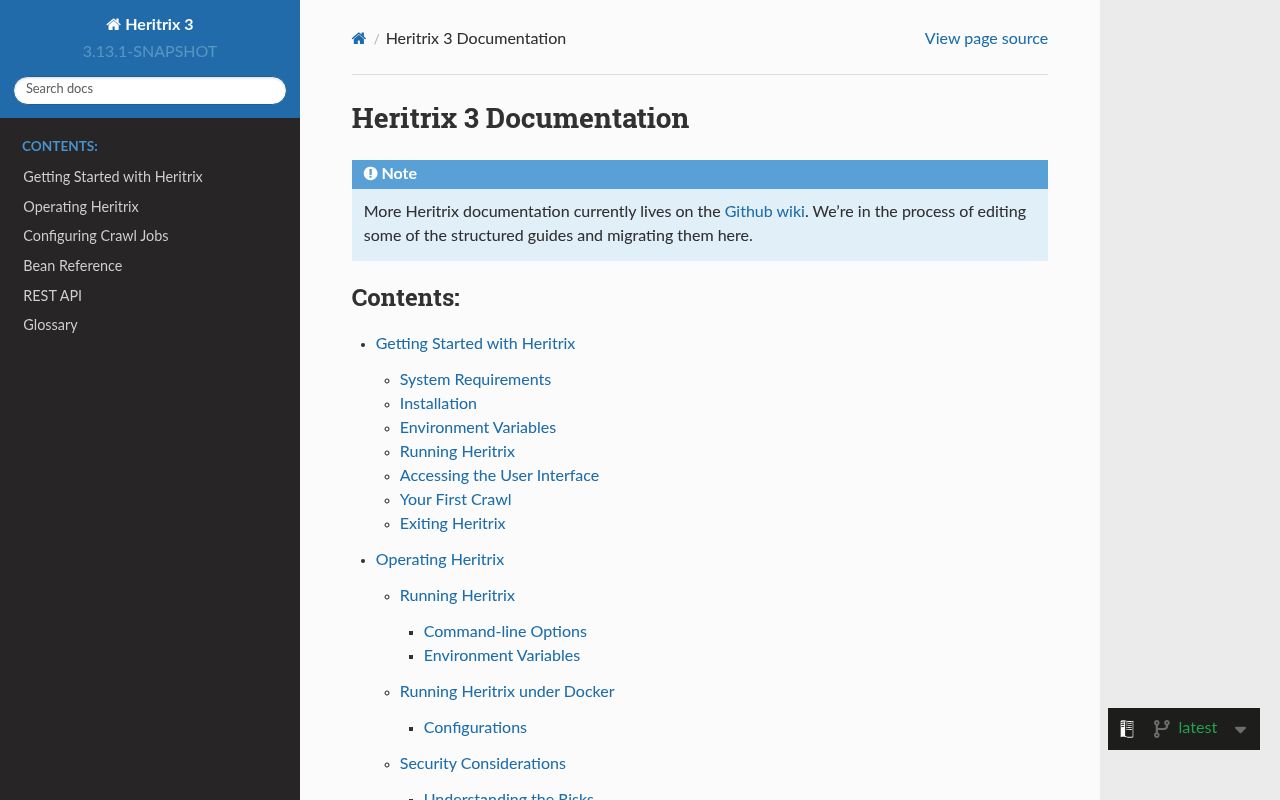Open Operating Heritrix contents link
This screenshot has height=800, width=1280.
point(440,560)
